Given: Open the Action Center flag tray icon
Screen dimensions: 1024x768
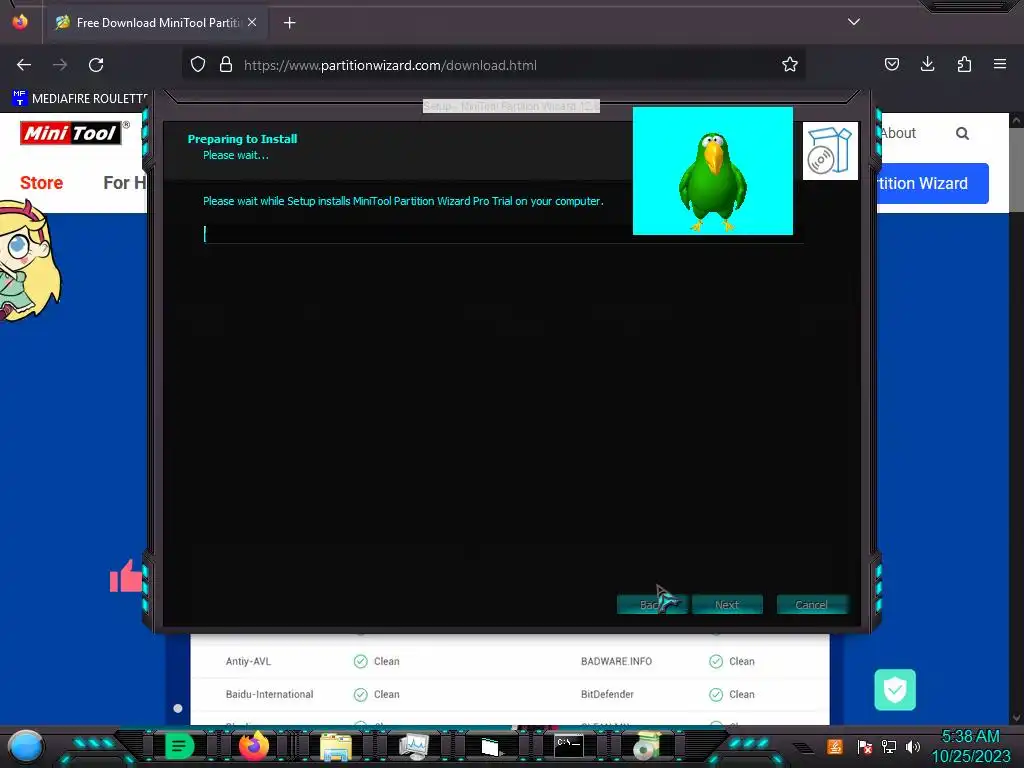Looking at the screenshot, I should pos(864,746).
